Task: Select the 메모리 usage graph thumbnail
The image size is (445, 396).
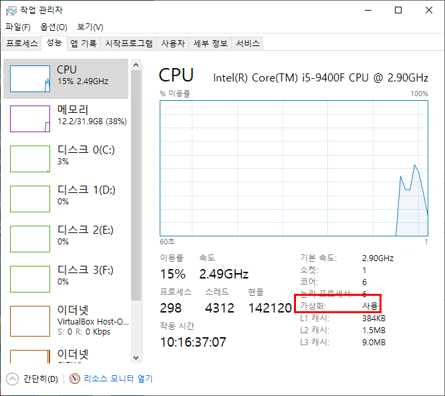Action: coord(30,119)
